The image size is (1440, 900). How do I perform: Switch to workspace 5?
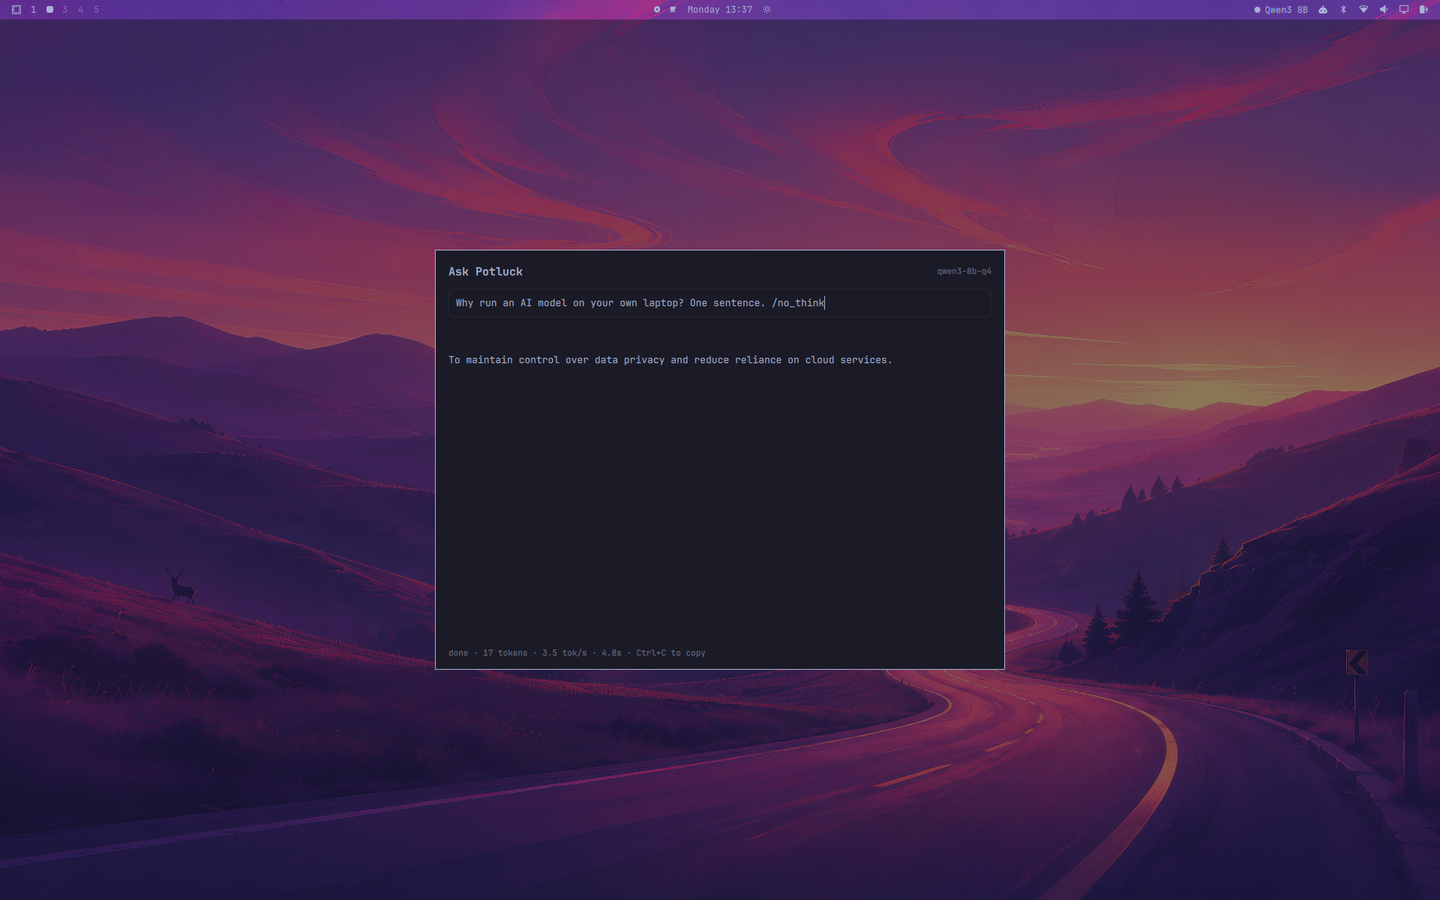point(96,9)
